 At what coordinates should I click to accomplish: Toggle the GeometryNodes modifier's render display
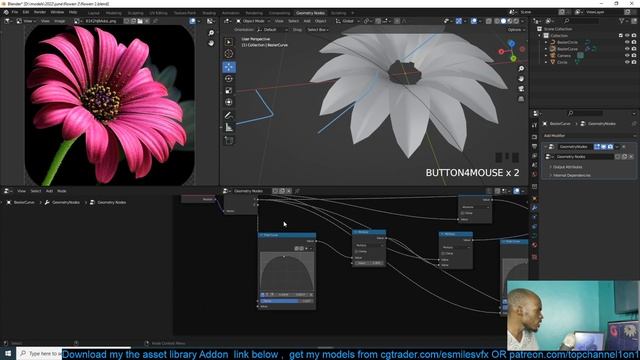click(x=610, y=147)
